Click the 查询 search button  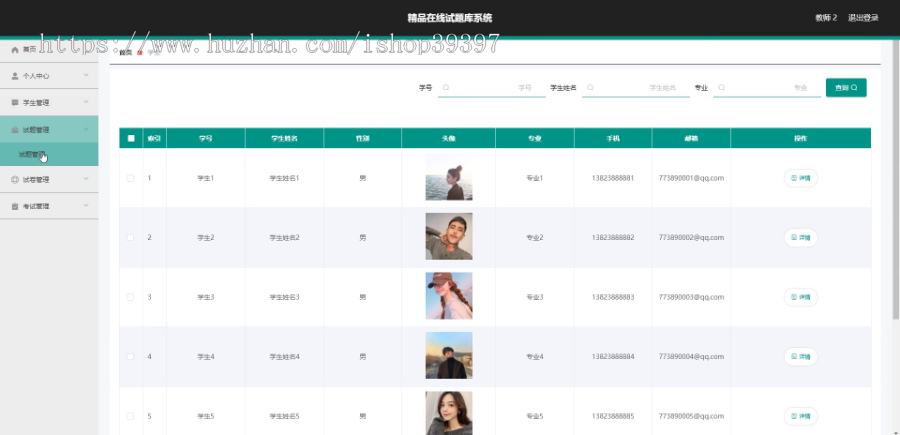(846, 88)
